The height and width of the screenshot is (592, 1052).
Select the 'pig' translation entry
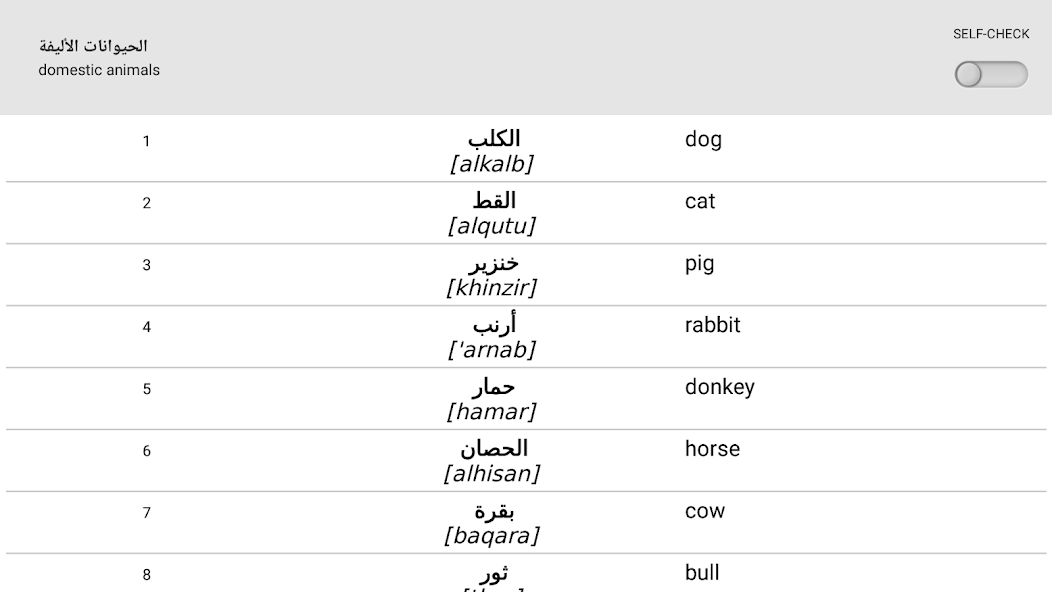699,264
